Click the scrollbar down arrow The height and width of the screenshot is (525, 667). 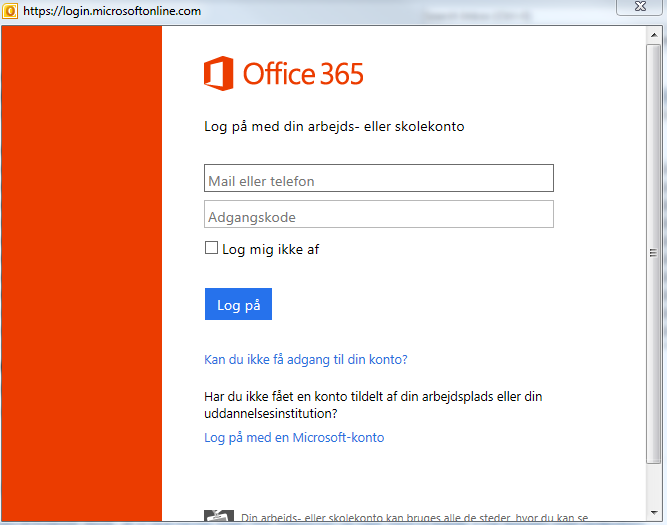click(654, 513)
